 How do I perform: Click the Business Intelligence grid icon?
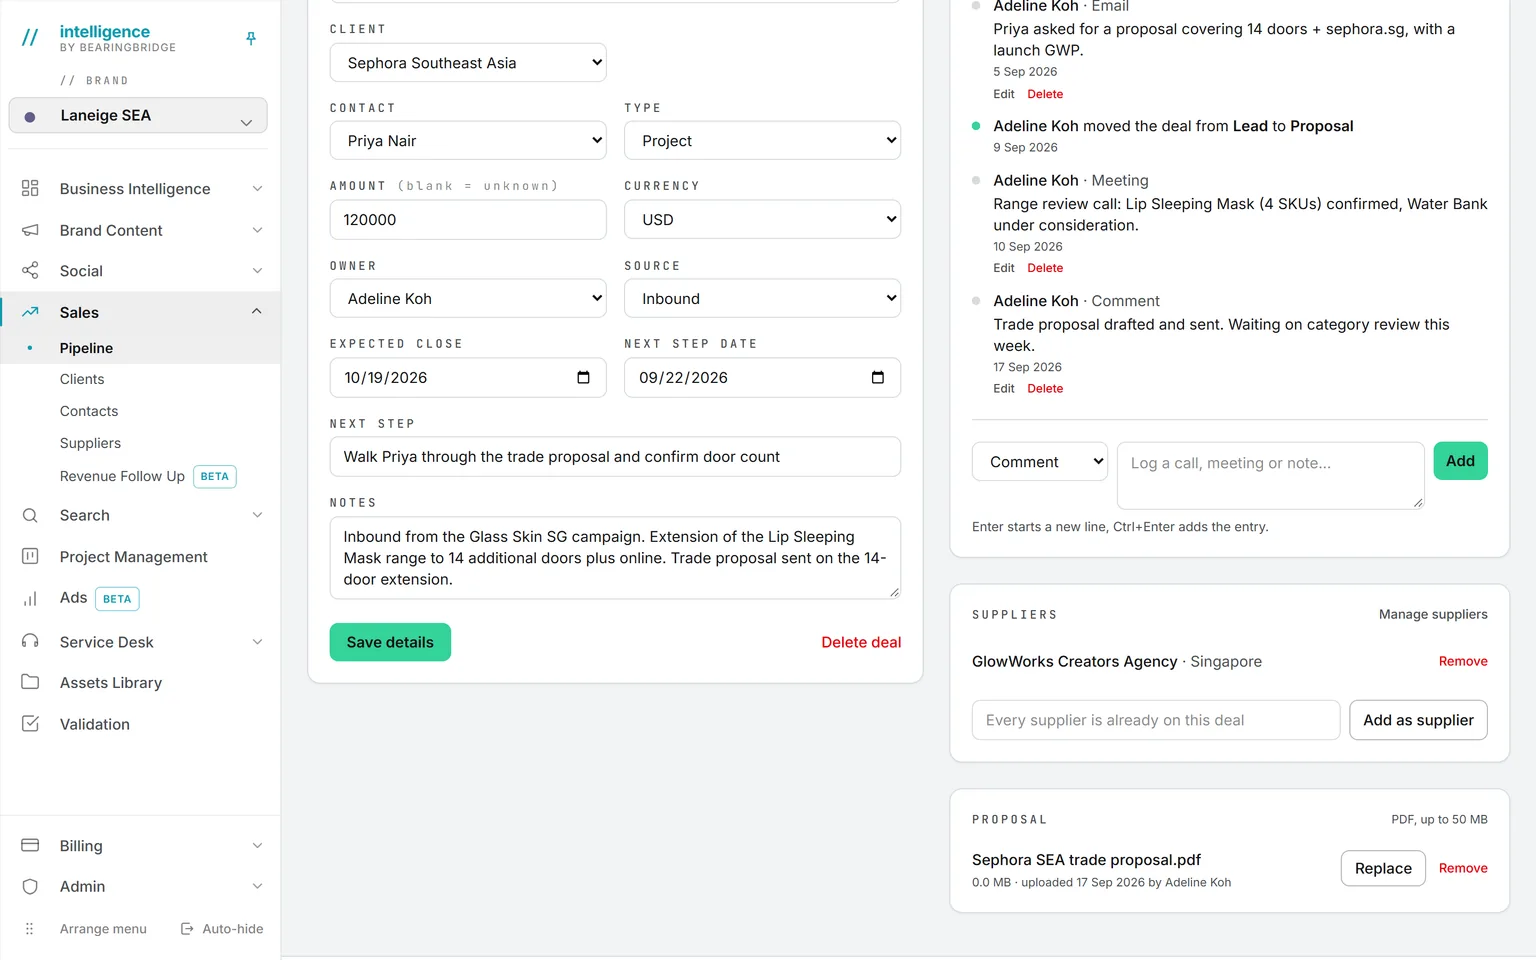tap(30, 188)
